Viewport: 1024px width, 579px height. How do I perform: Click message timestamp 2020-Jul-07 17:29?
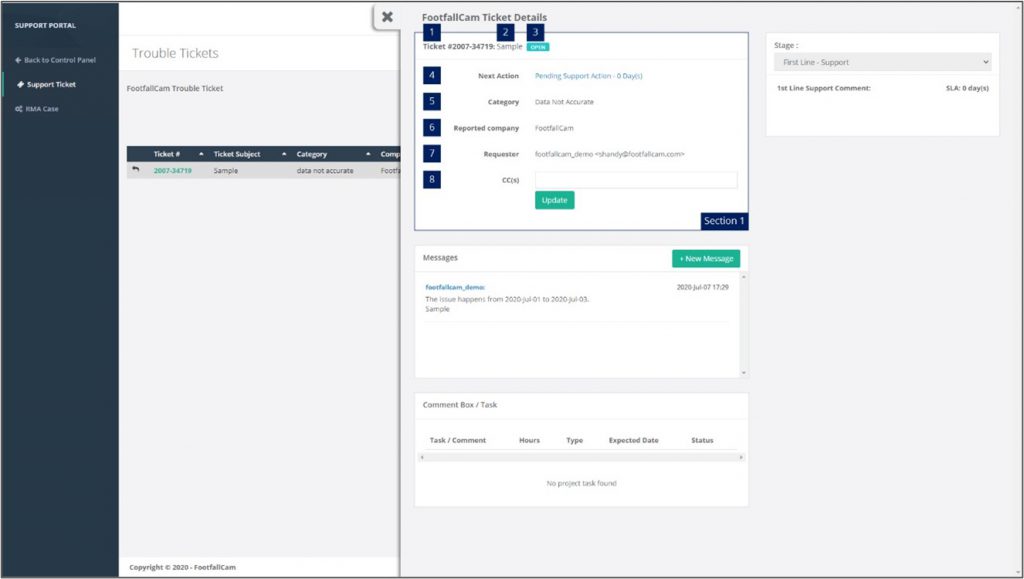tap(703, 287)
